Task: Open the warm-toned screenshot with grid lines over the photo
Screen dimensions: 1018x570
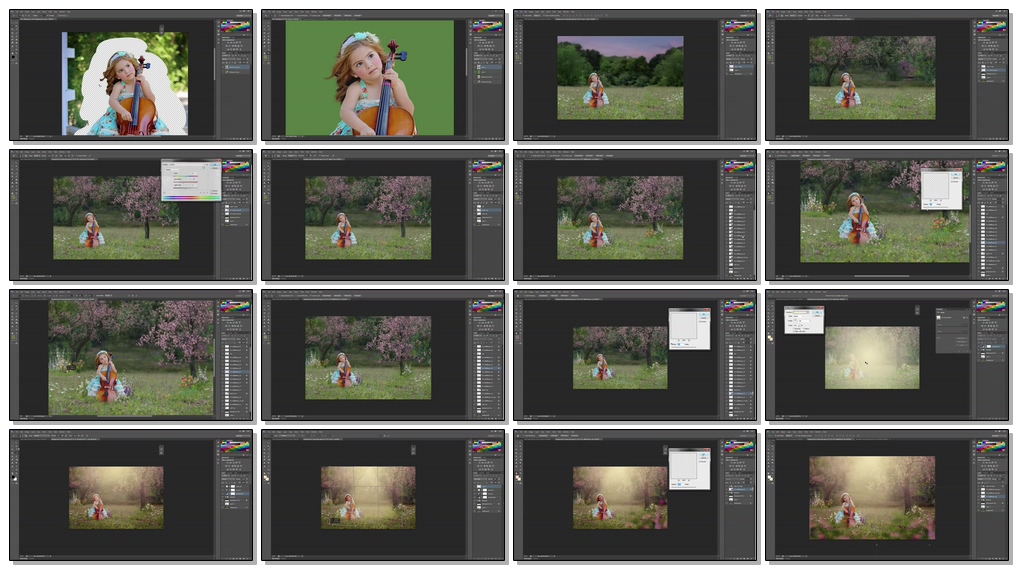Action: click(x=383, y=495)
